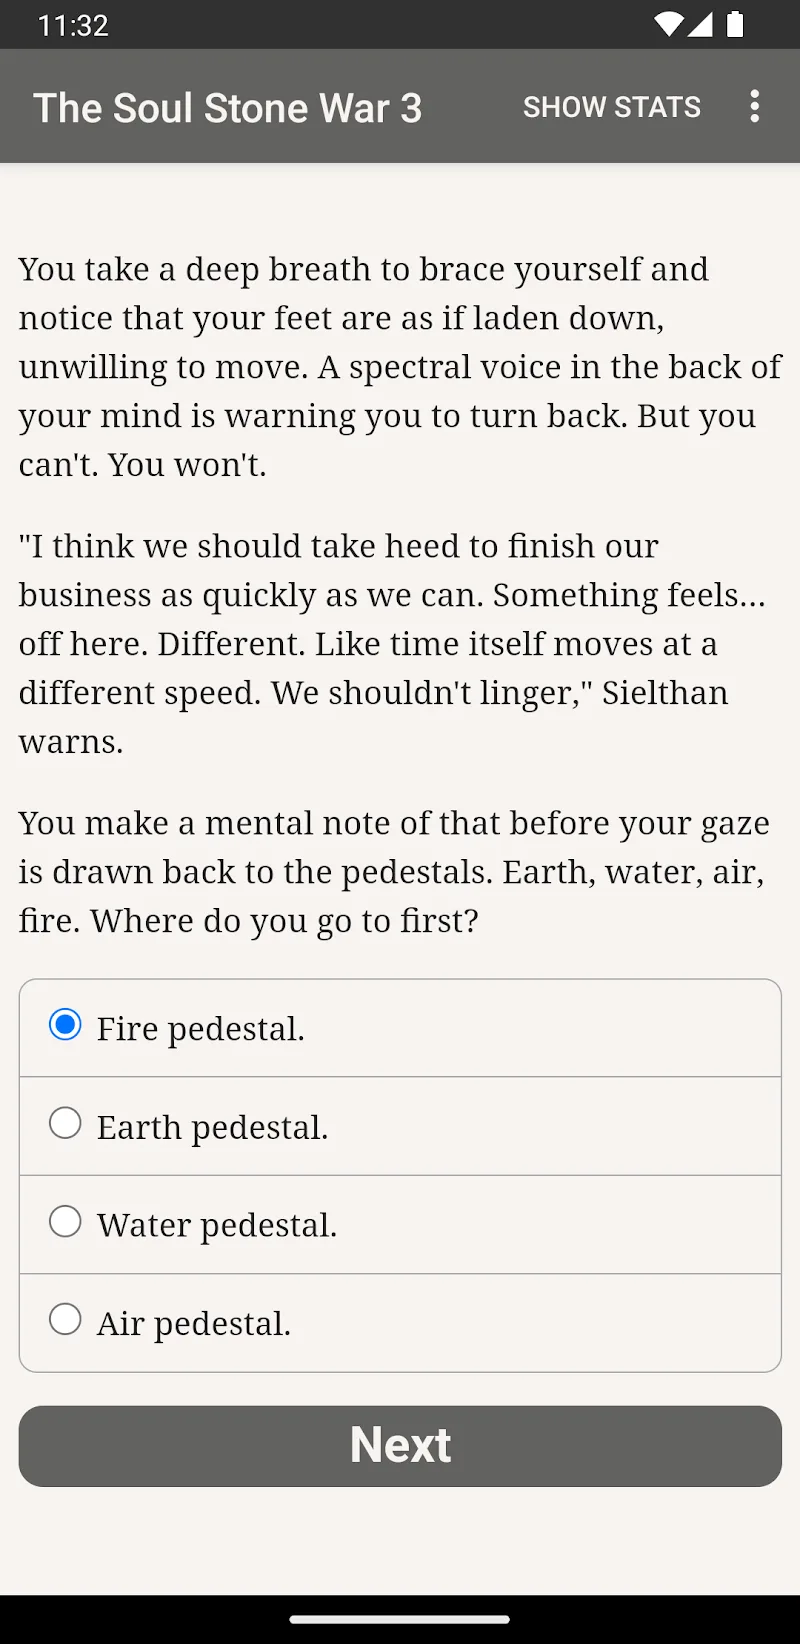
Task: Tap the cellular signal icon
Action: coord(700,24)
